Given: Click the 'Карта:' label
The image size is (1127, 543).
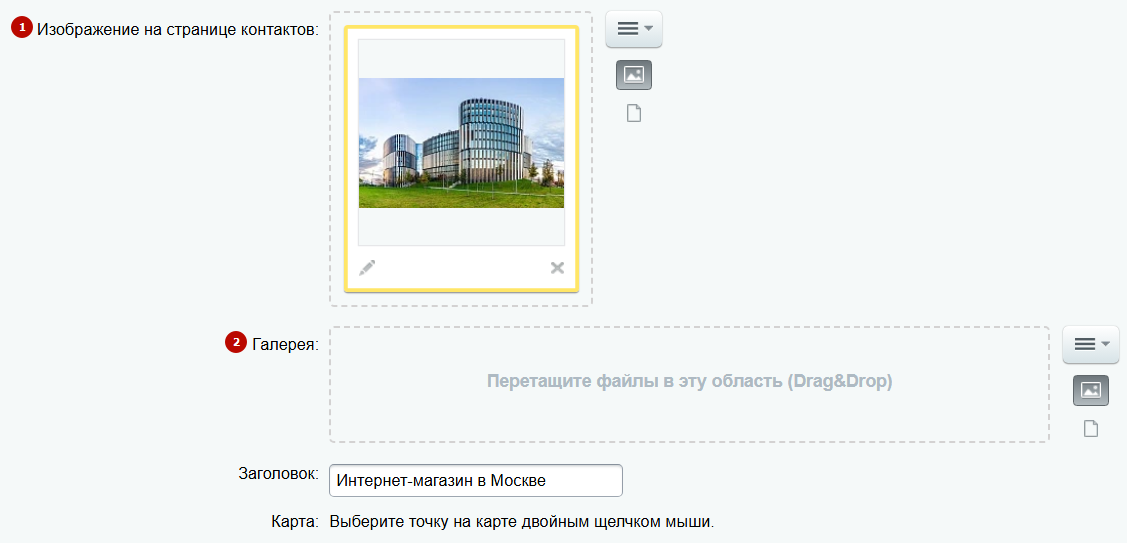Looking at the screenshot, I should (295, 521).
